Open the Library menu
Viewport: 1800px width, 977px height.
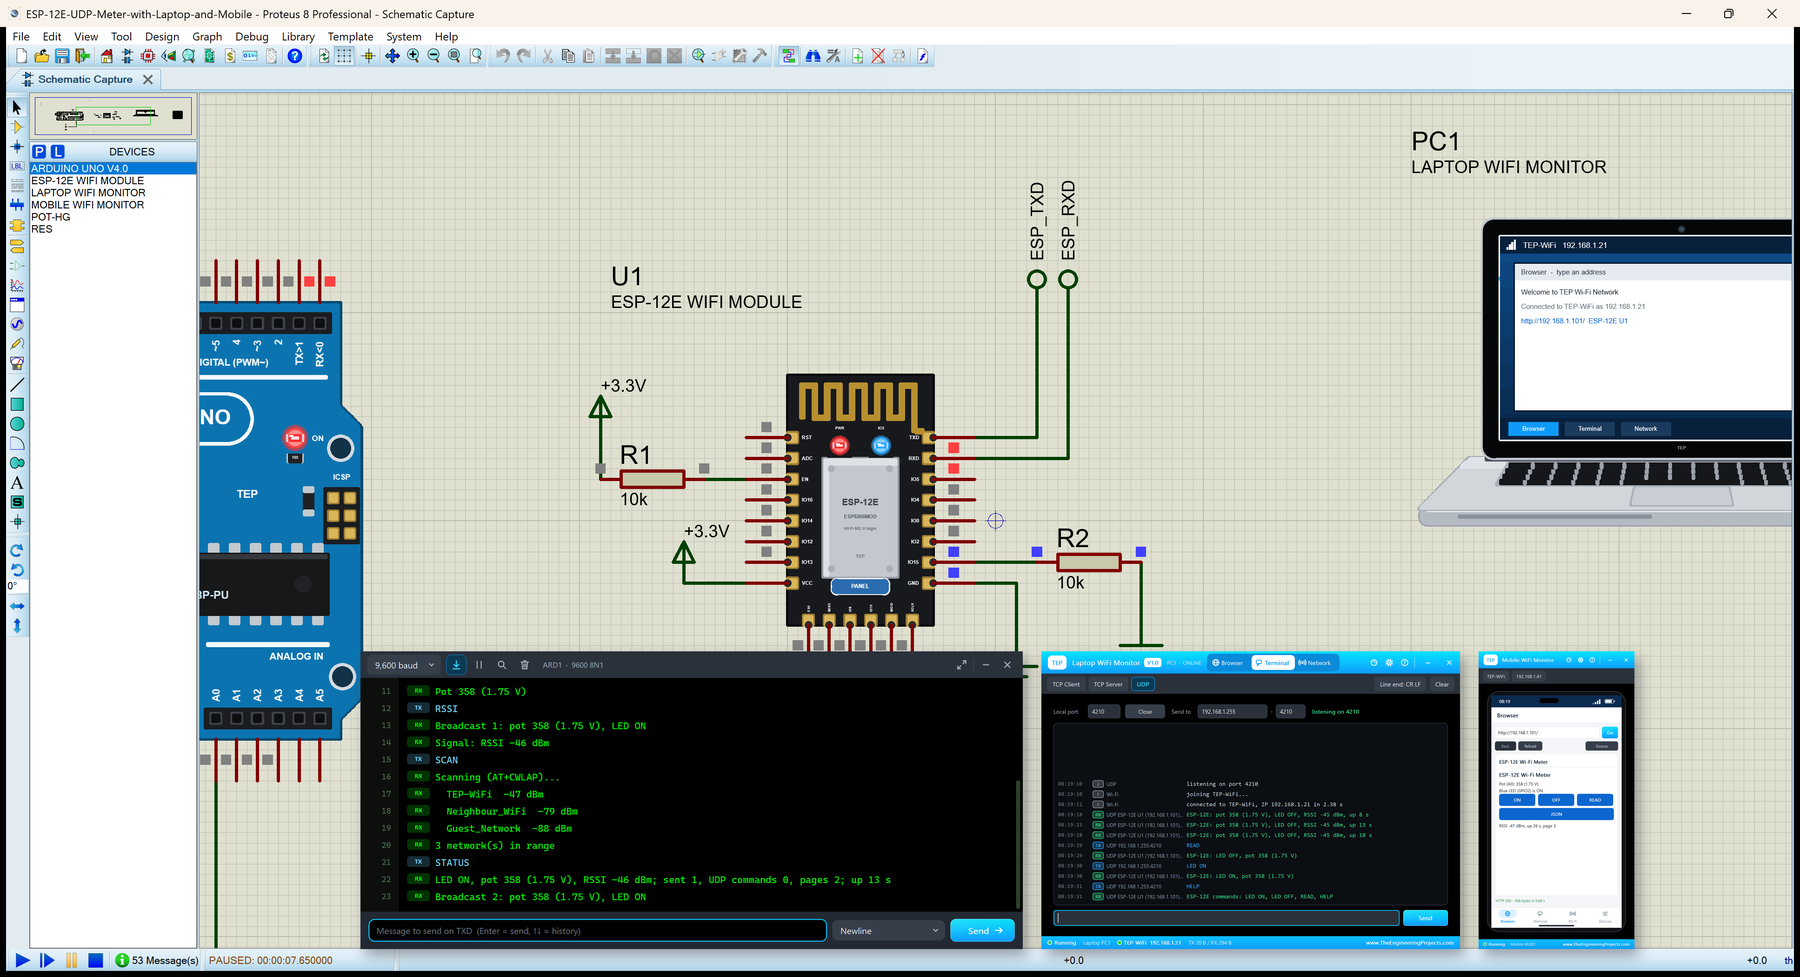[298, 36]
